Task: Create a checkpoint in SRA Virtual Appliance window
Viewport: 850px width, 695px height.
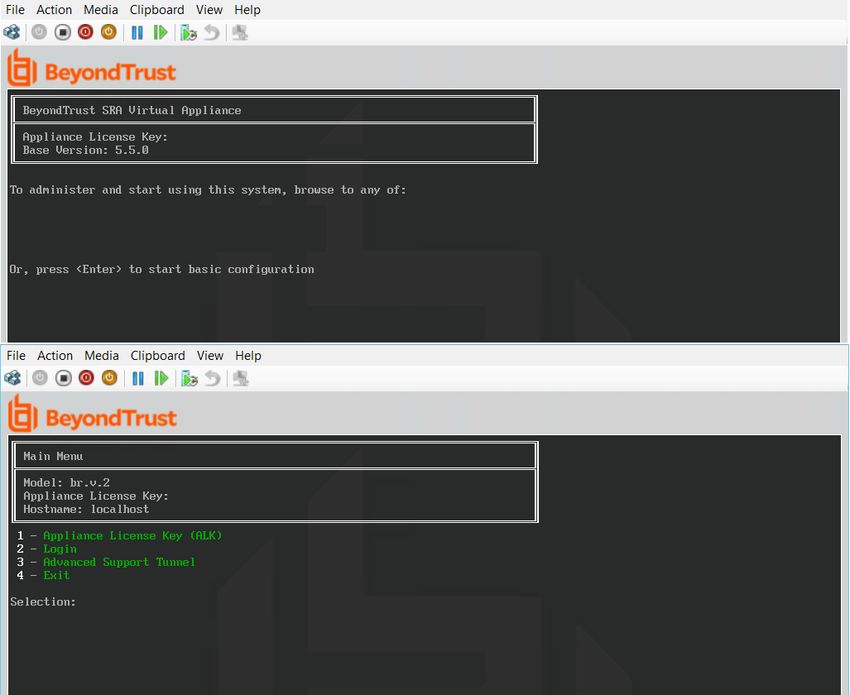Action: coord(188,33)
